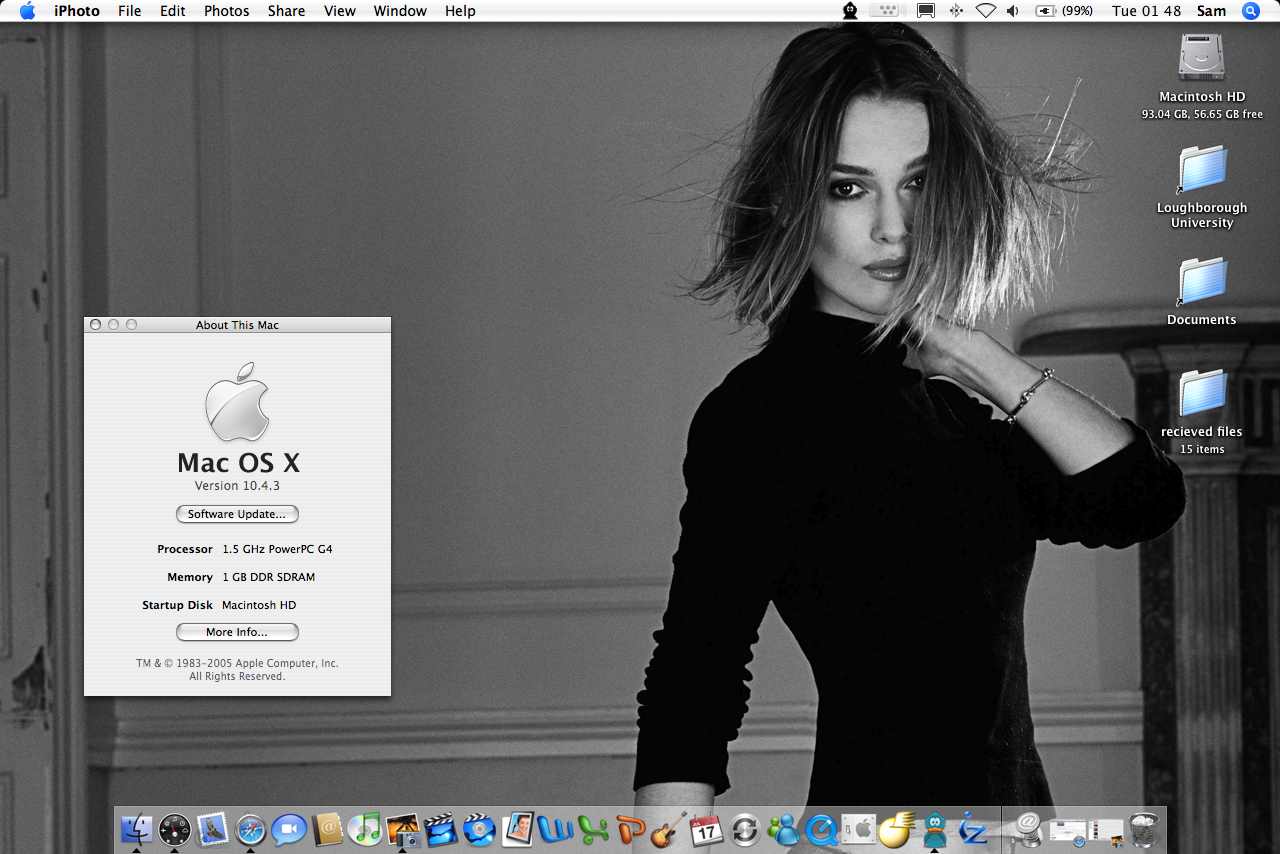The width and height of the screenshot is (1280, 854).
Task: Expand the Sam user switching menu
Action: [x=1211, y=11]
